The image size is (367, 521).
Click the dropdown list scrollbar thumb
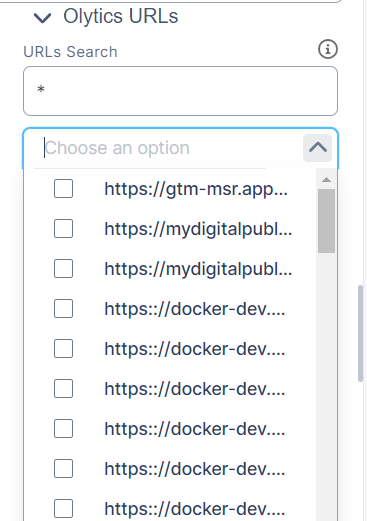pyautogui.click(x=326, y=221)
